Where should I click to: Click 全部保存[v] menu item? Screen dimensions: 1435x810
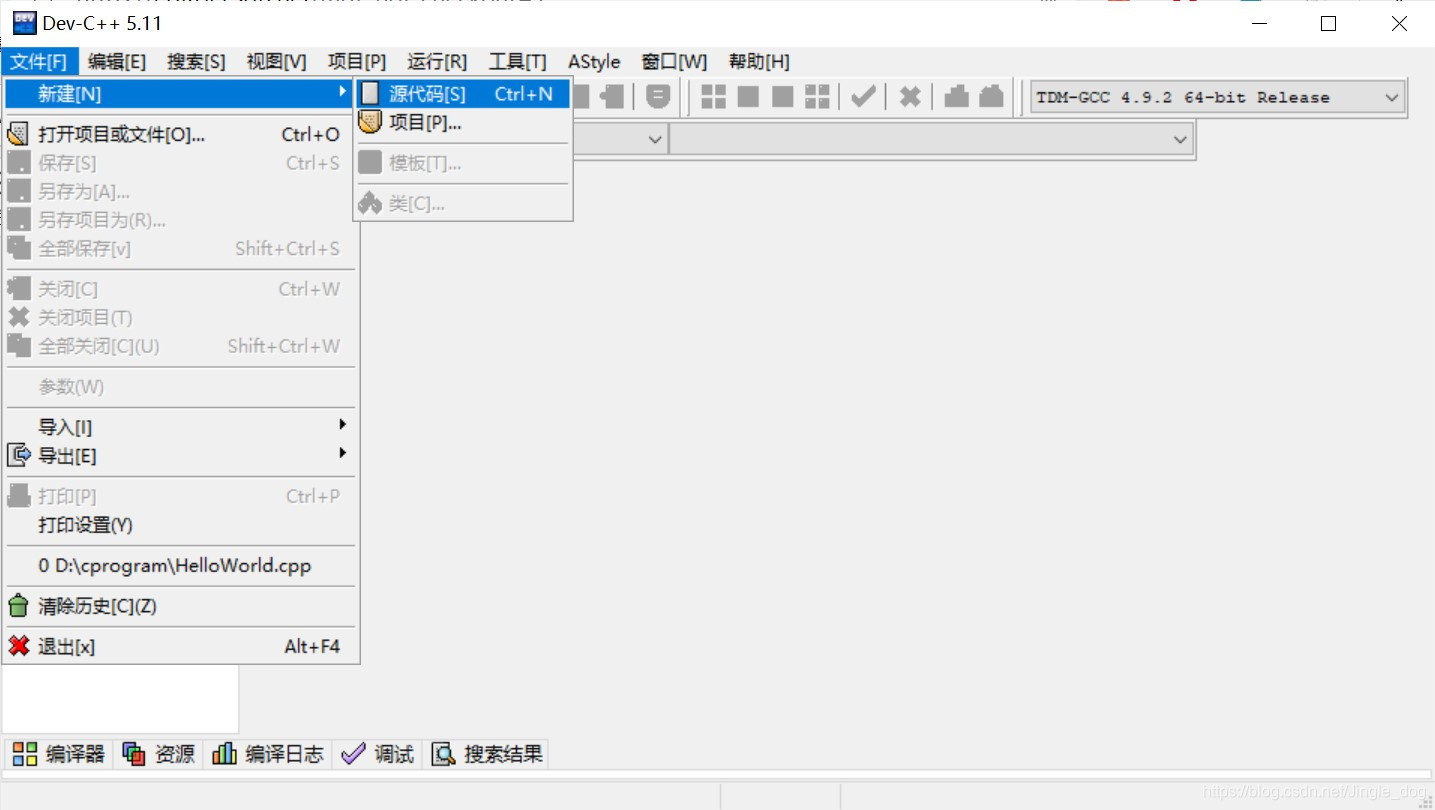click(181, 248)
